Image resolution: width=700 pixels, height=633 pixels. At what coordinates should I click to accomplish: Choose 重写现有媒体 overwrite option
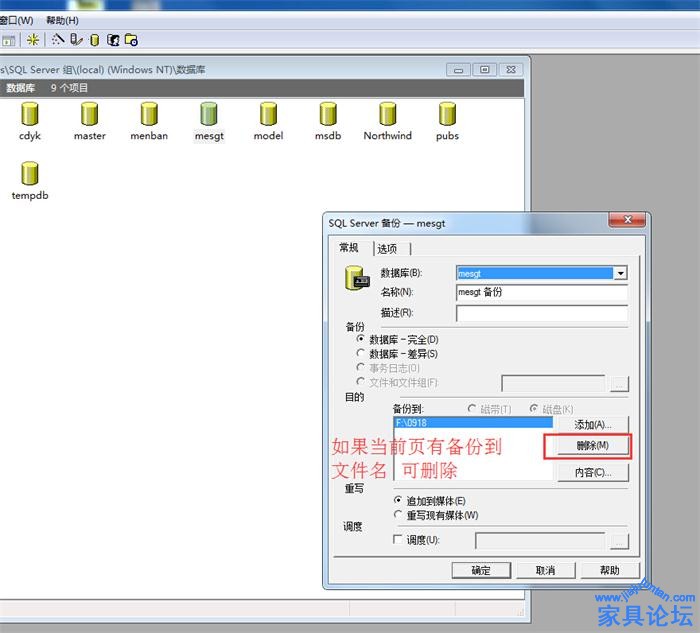pos(398,514)
